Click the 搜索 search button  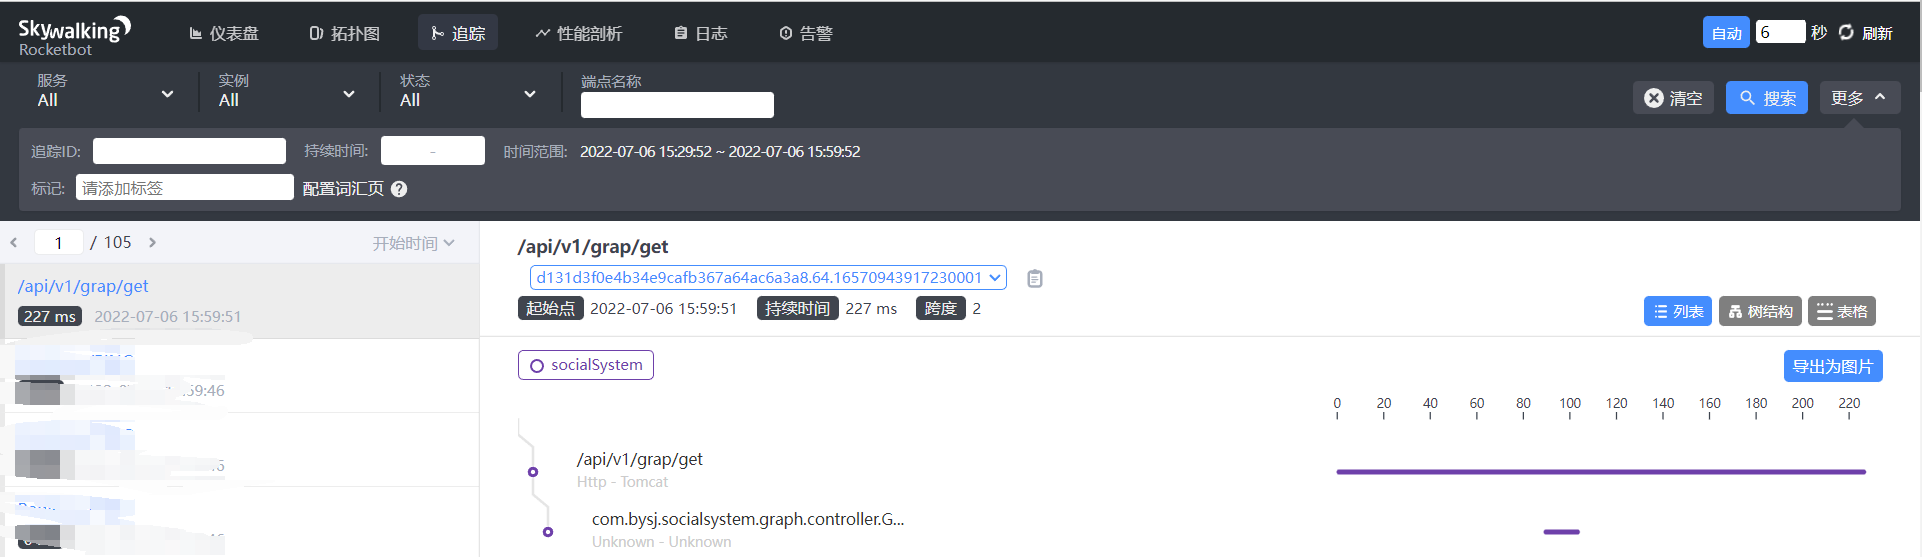pyautogui.click(x=1766, y=98)
